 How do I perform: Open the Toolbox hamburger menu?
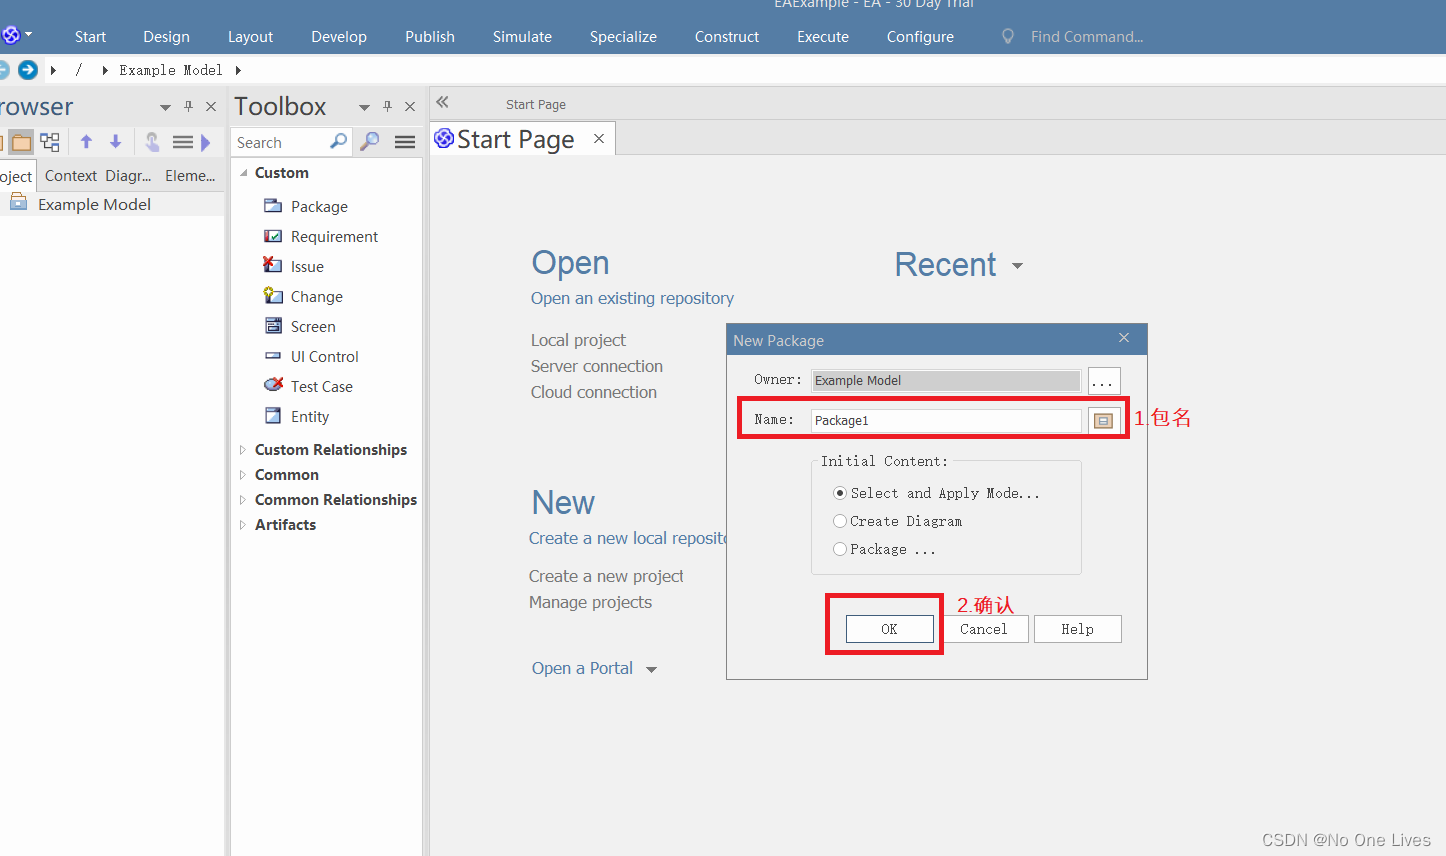pos(405,142)
